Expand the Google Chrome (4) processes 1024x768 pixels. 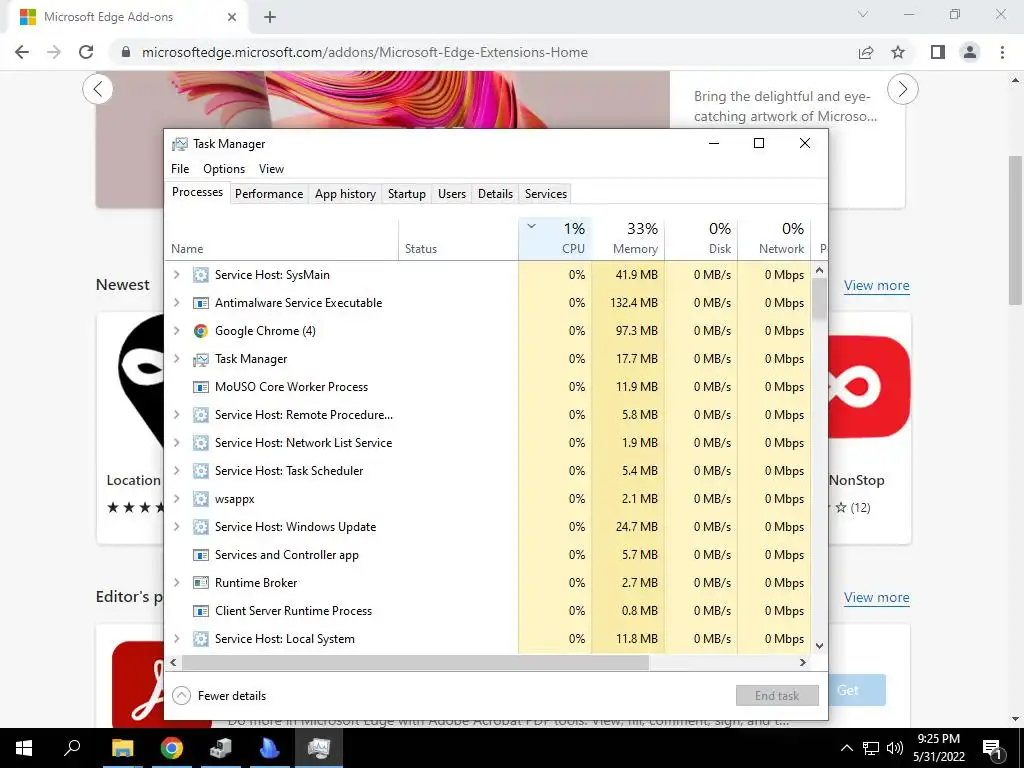pyautogui.click(x=176, y=331)
